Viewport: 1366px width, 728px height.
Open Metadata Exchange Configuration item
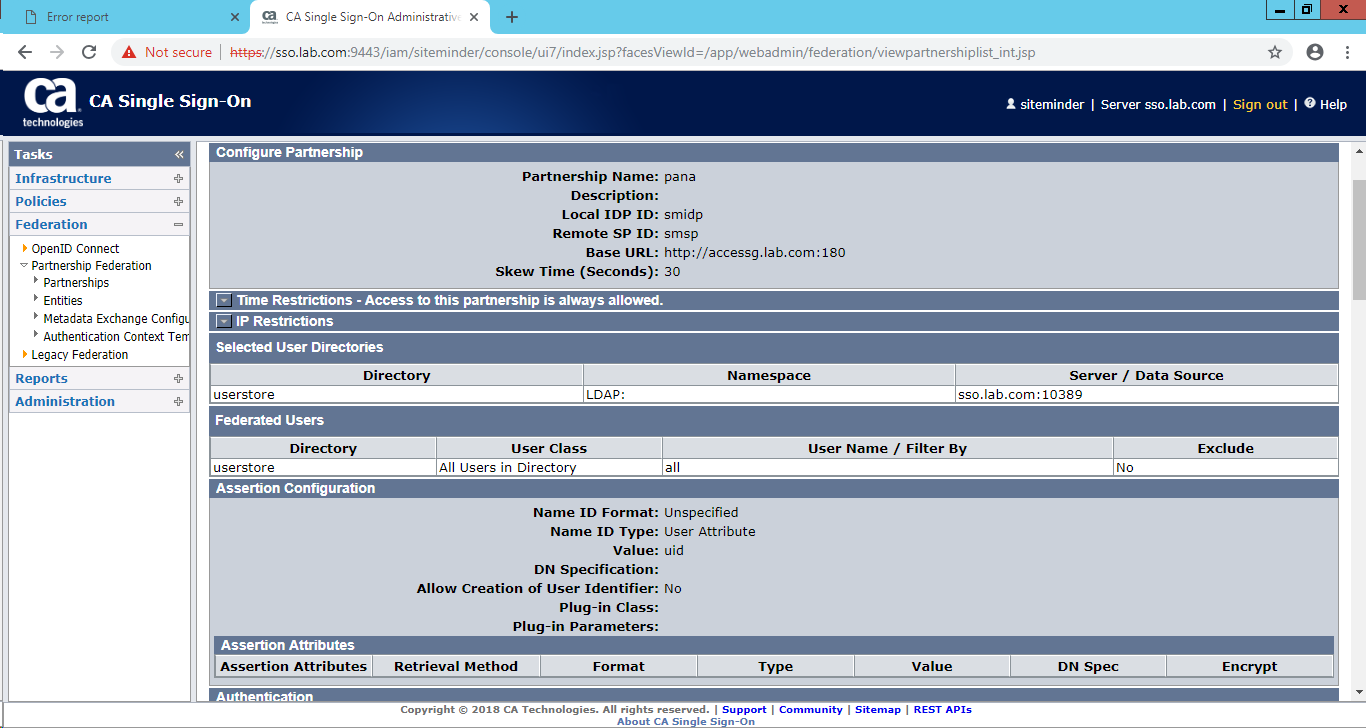[116, 318]
